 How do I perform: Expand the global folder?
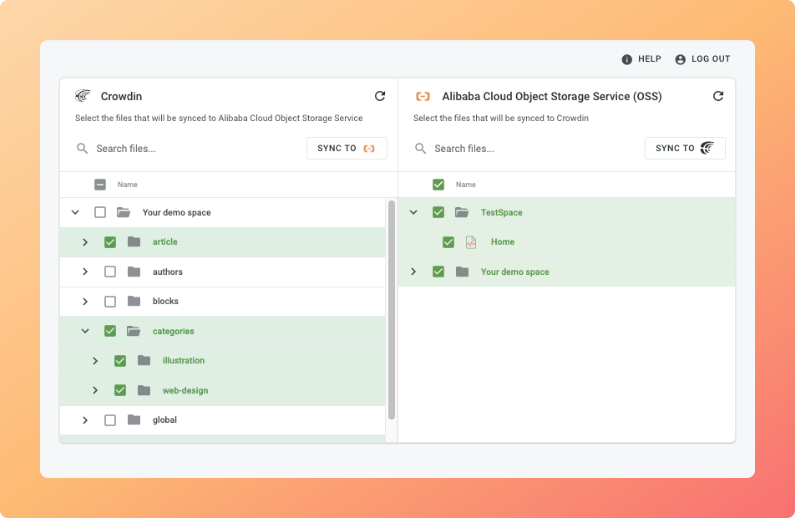85,420
